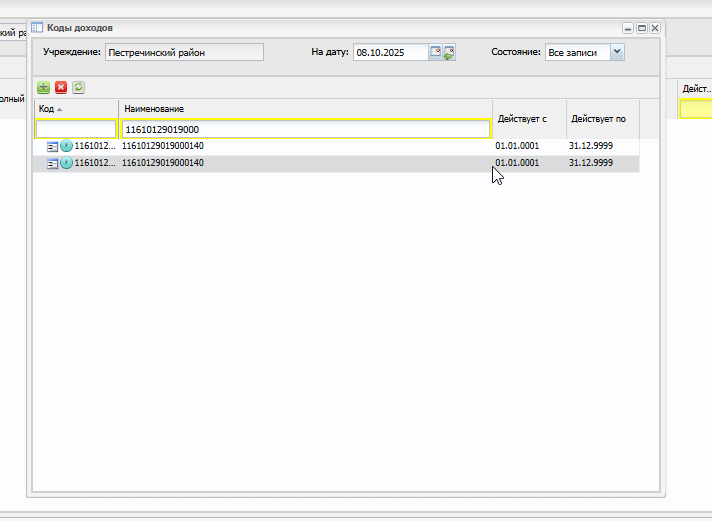The image size is (712, 521).
Task: Click date 01.01.0001 in the first row
Action: (517, 146)
